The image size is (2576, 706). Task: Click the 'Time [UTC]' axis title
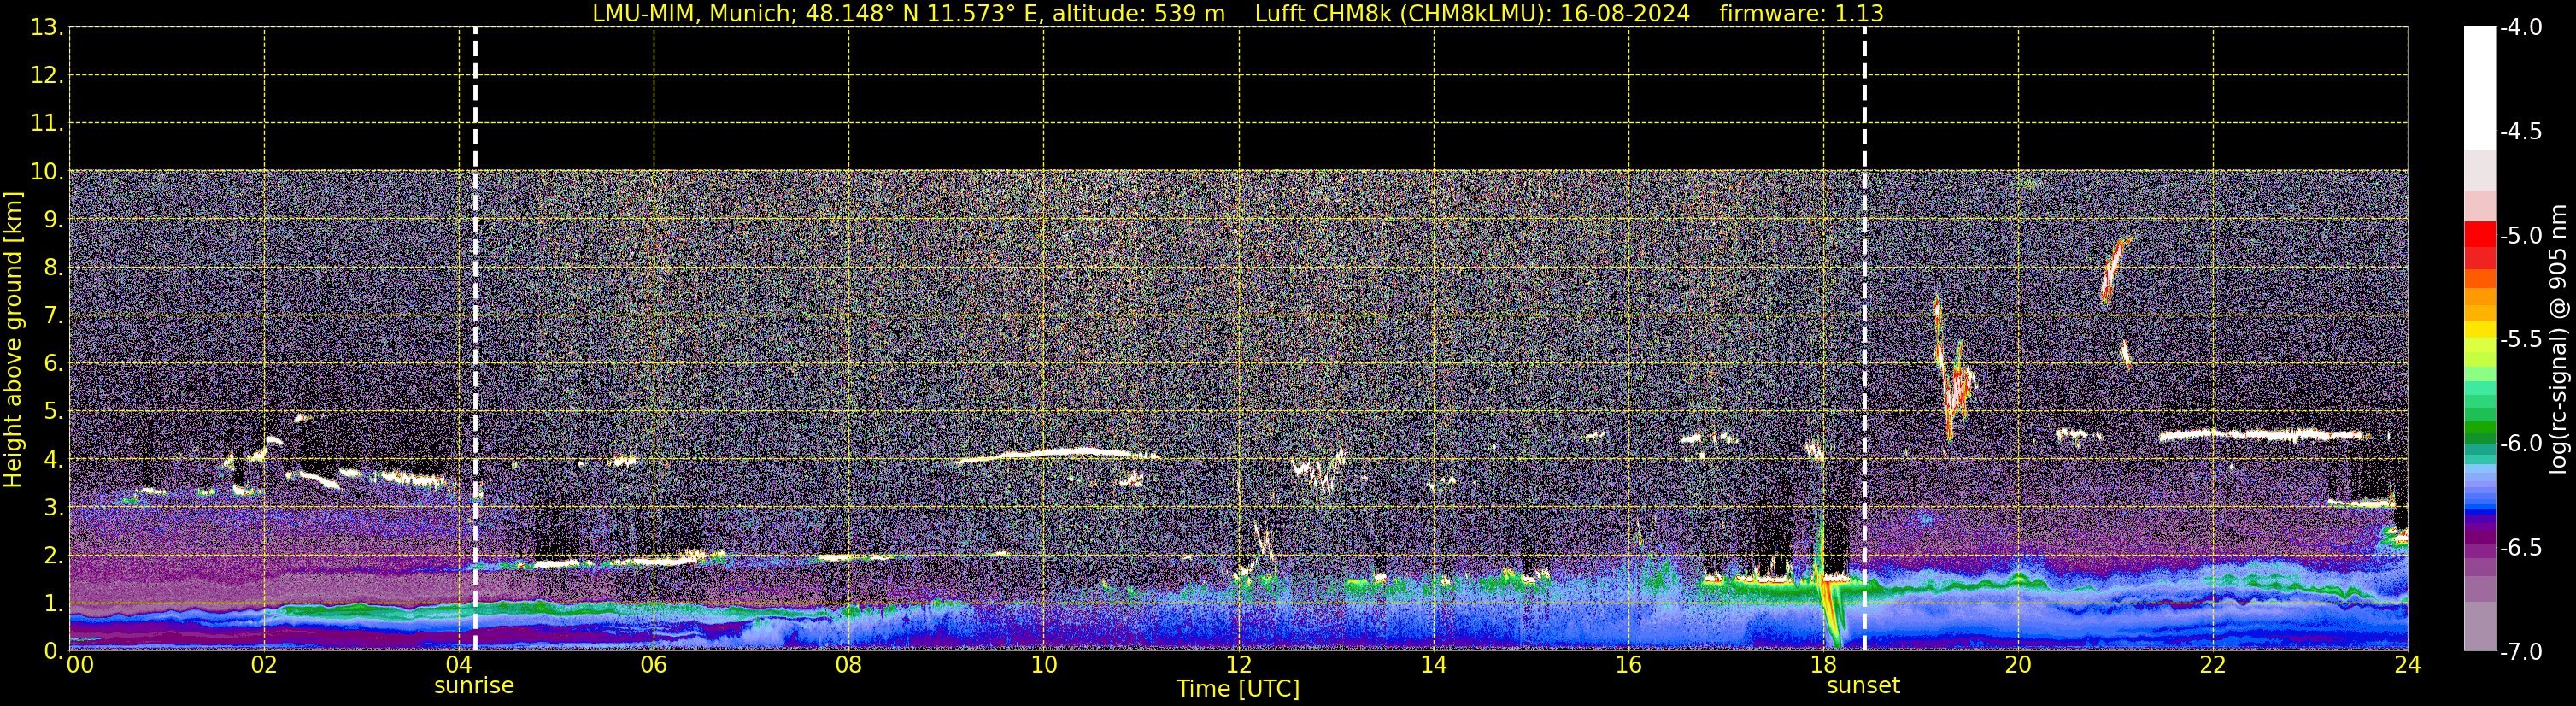(x=1238, y=689)
